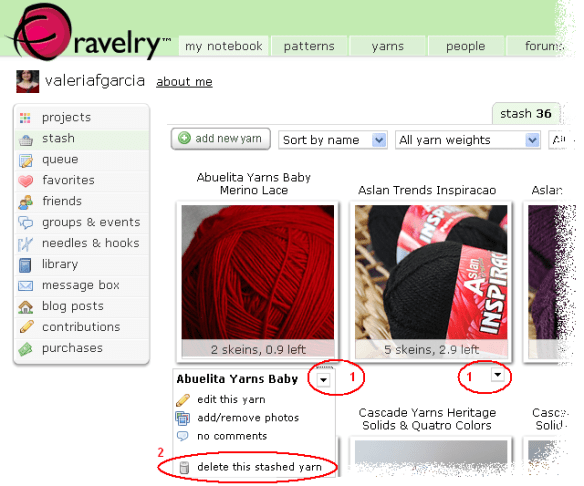Click the add new yarn button
Screen dimensions: 584x486
(221, 139)
